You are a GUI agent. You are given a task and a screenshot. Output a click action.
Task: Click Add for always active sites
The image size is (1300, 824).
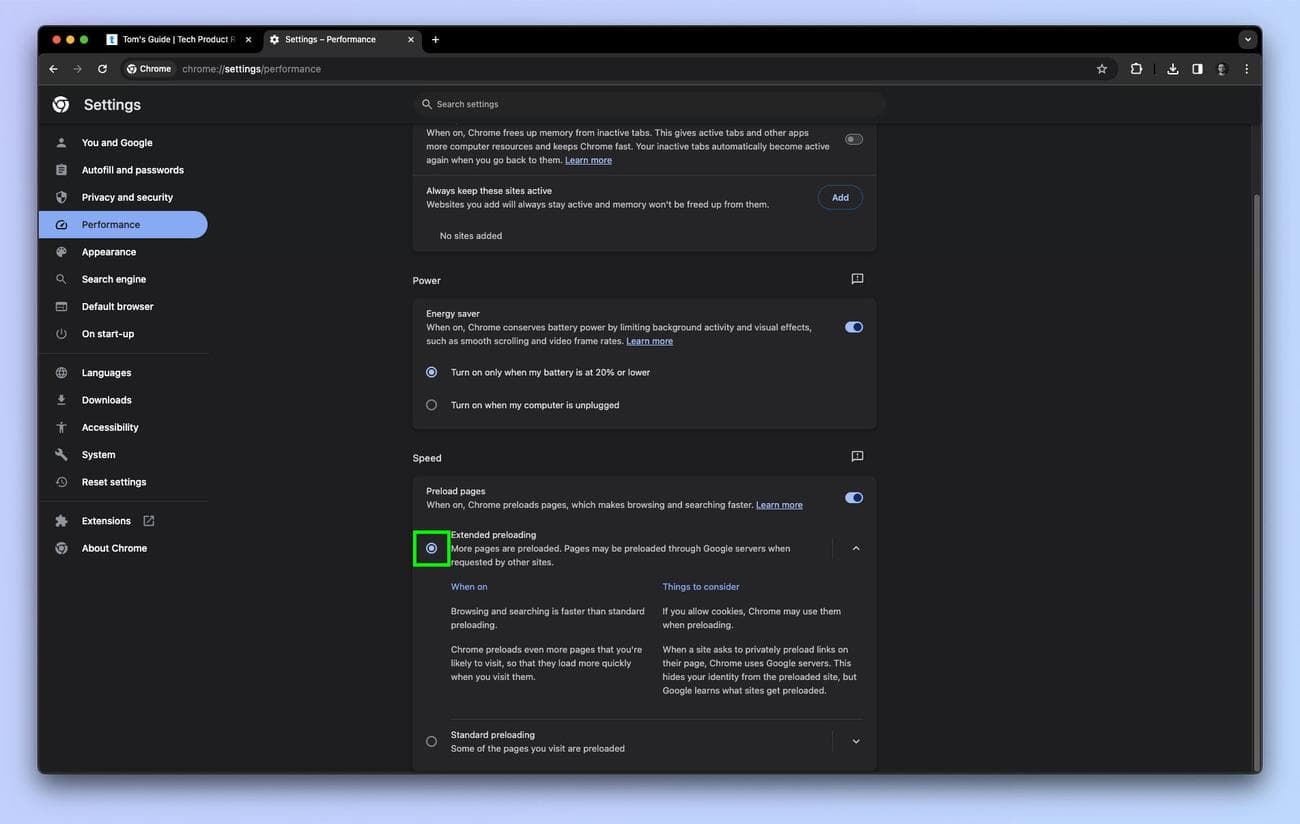840,197
